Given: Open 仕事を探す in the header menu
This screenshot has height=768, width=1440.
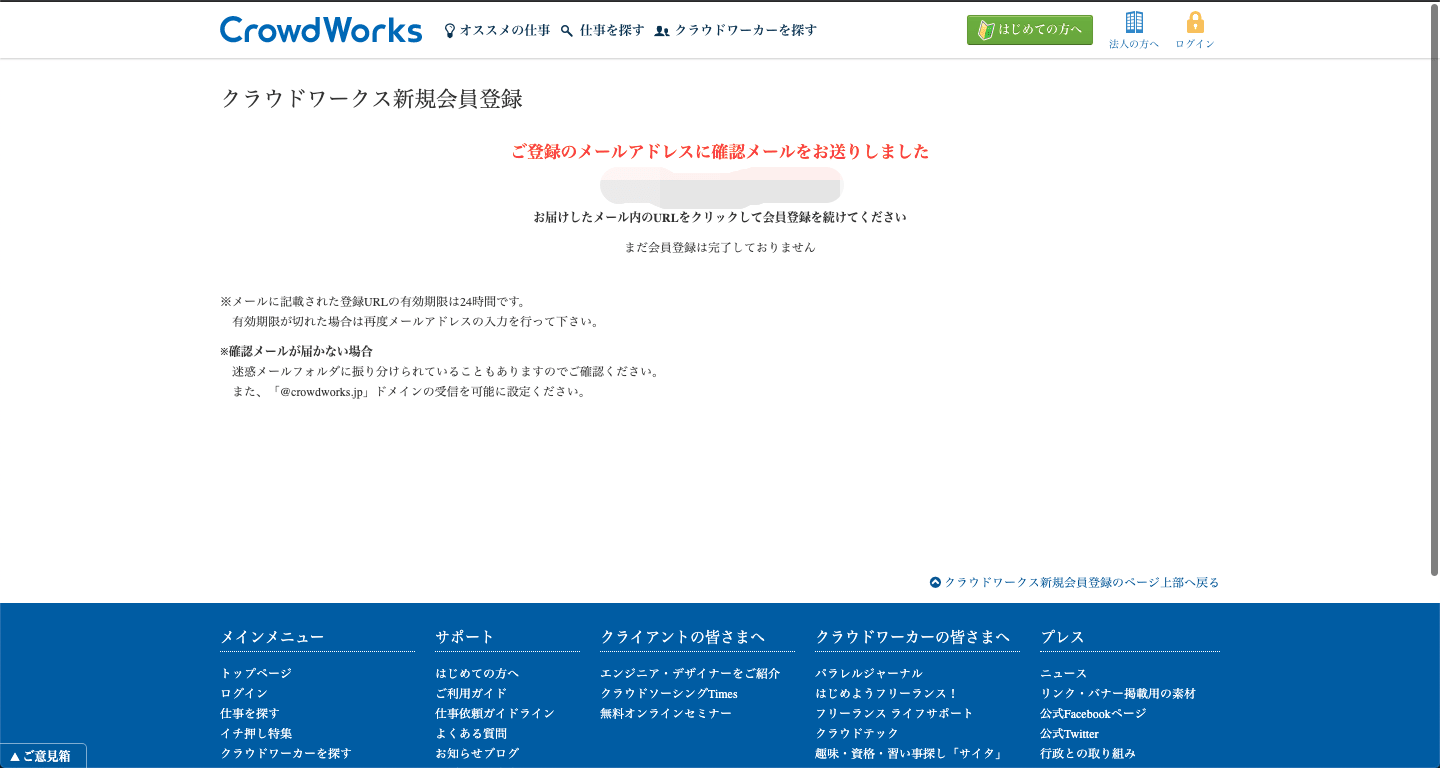Looking at the screenshot, I should pyautogui.click(x=612, y=30).
